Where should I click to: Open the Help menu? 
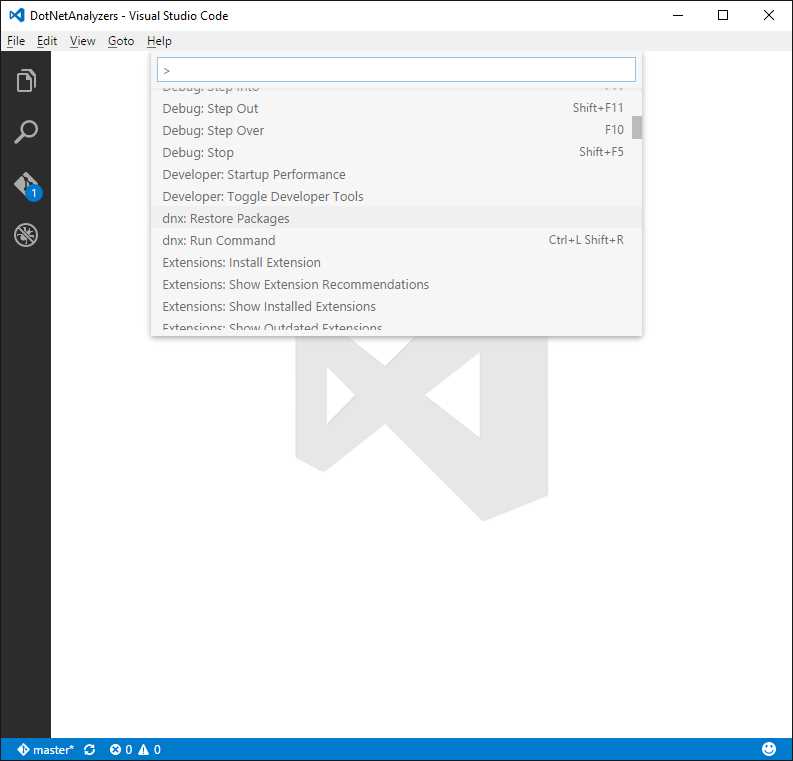(159, 41)
